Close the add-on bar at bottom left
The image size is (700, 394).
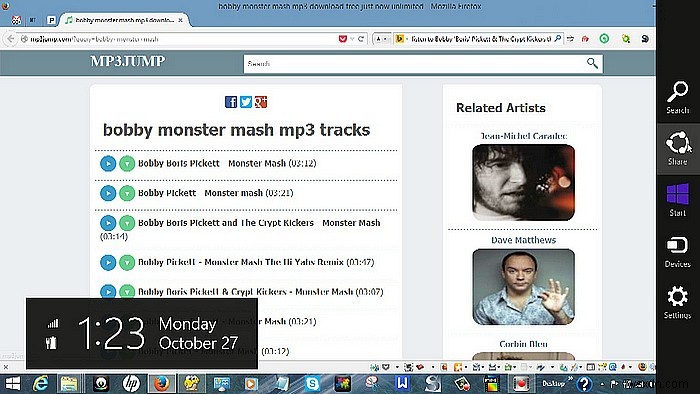[6, 367]
